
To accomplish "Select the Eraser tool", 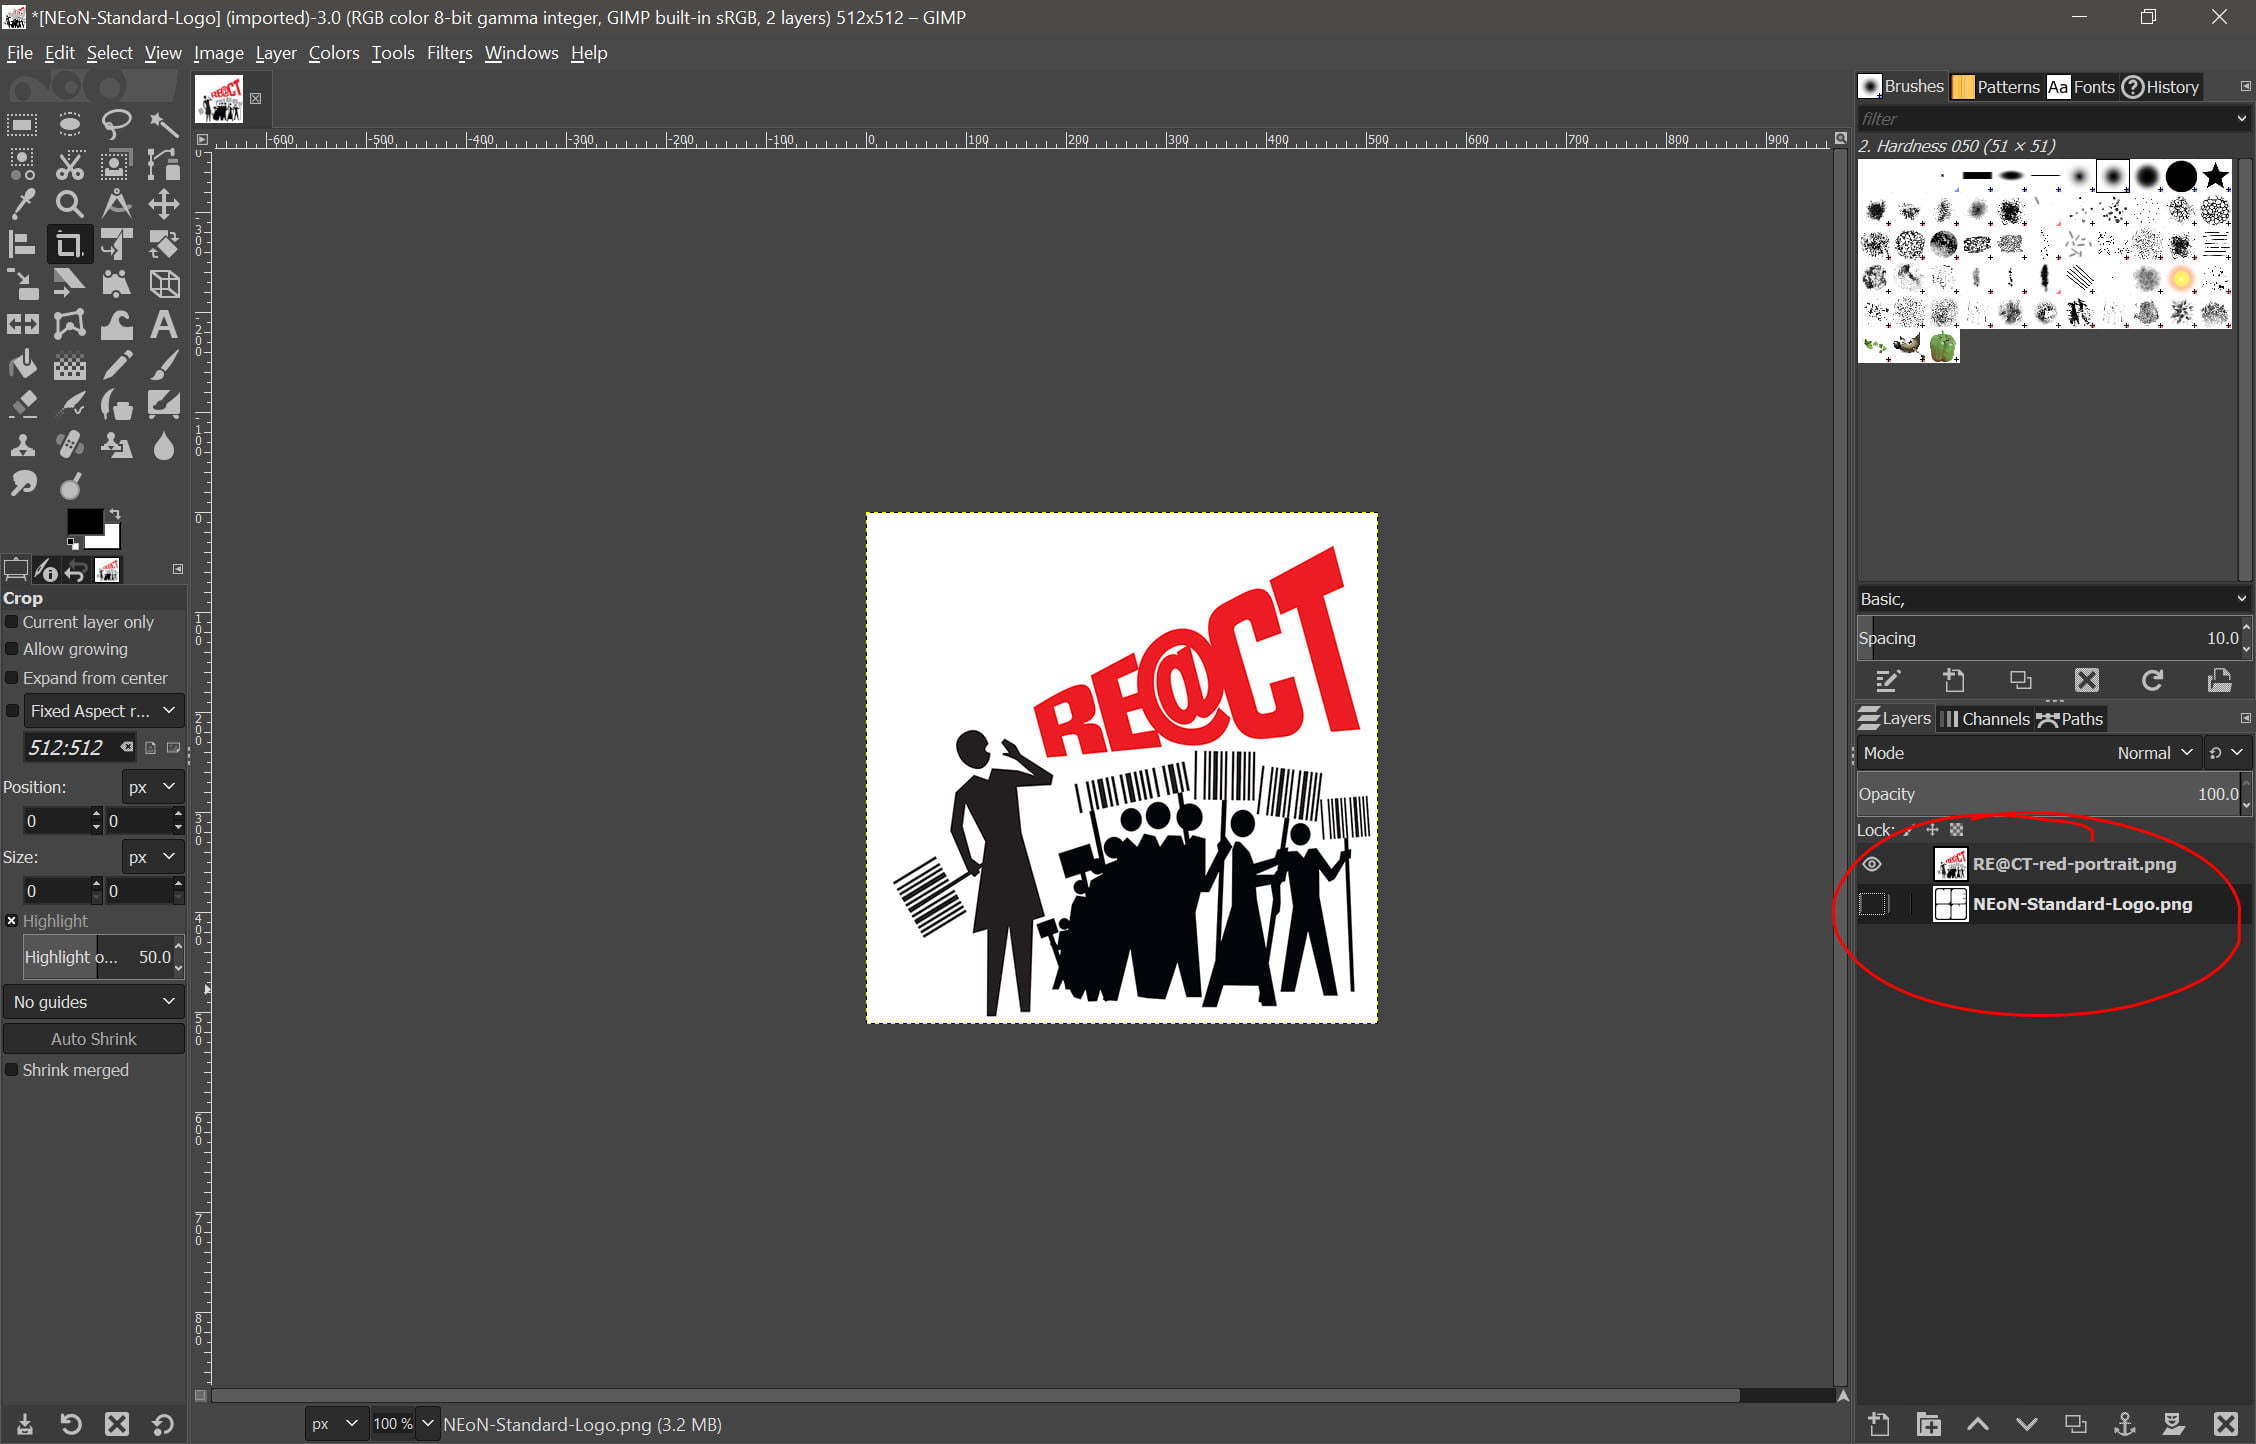I will point(22,405).
